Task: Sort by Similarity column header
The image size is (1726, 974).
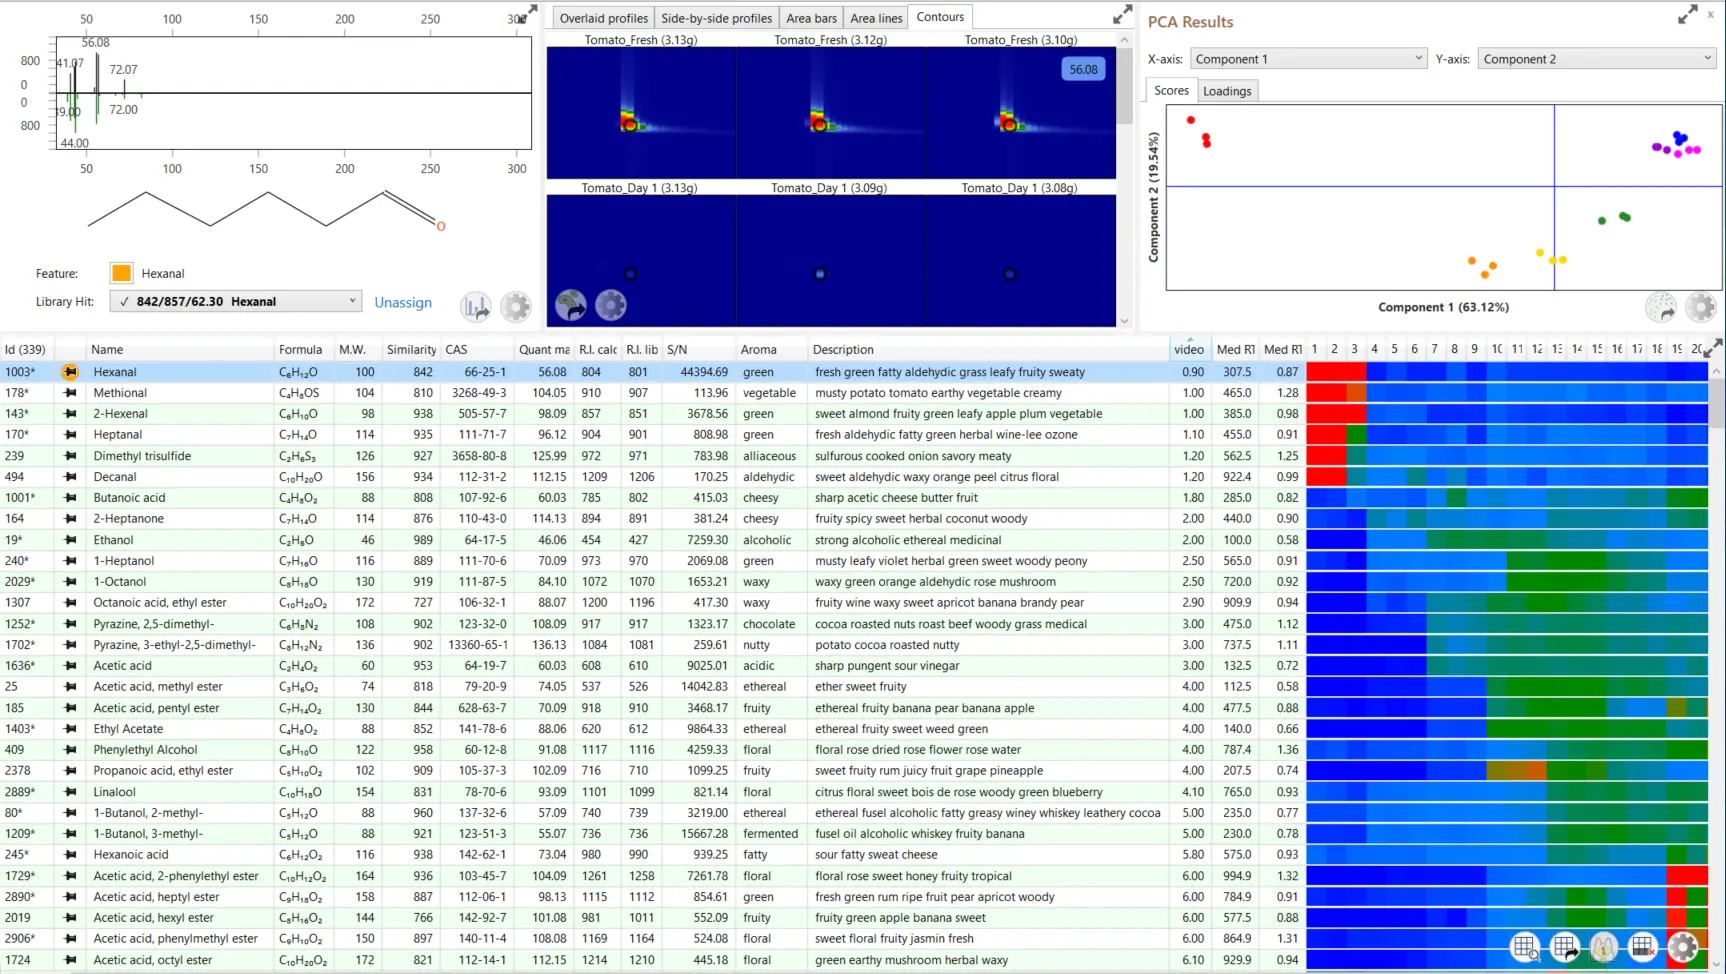Action: point(411,350)
